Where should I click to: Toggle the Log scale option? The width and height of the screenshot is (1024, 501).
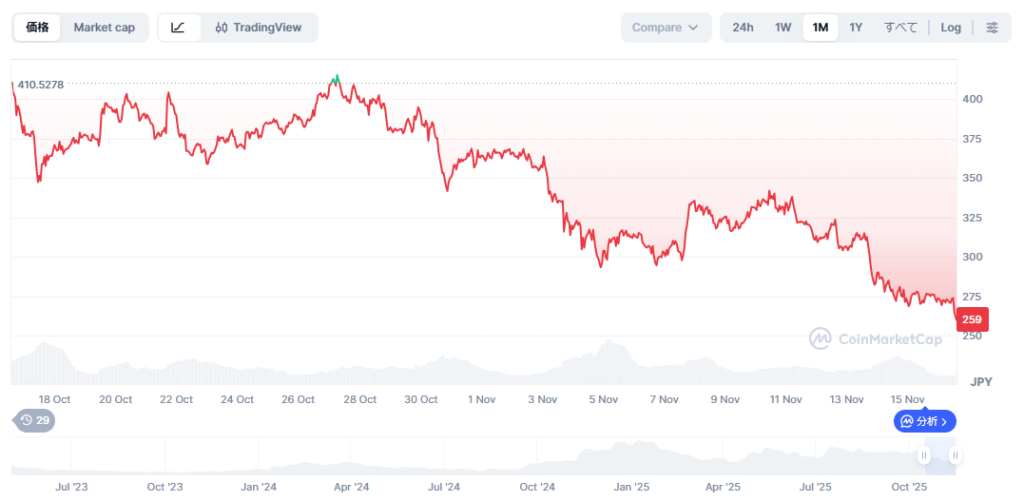[950, 27]
